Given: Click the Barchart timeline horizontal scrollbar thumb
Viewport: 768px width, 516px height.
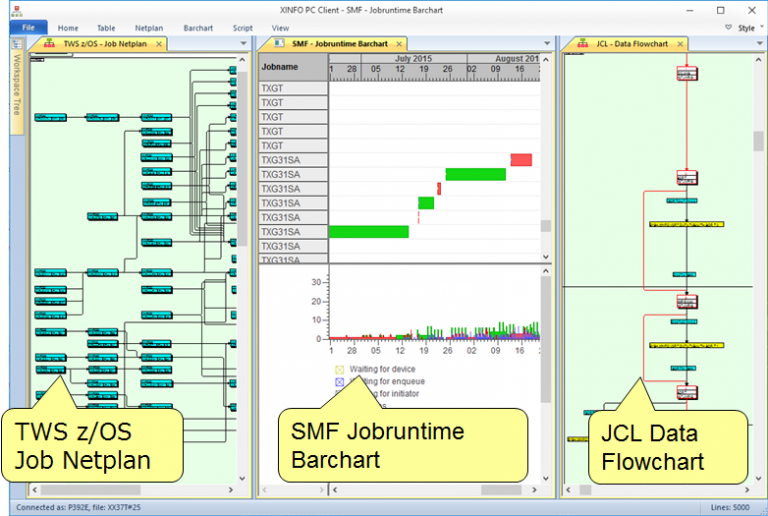Looking at the screenshot, I should (501, 490).
